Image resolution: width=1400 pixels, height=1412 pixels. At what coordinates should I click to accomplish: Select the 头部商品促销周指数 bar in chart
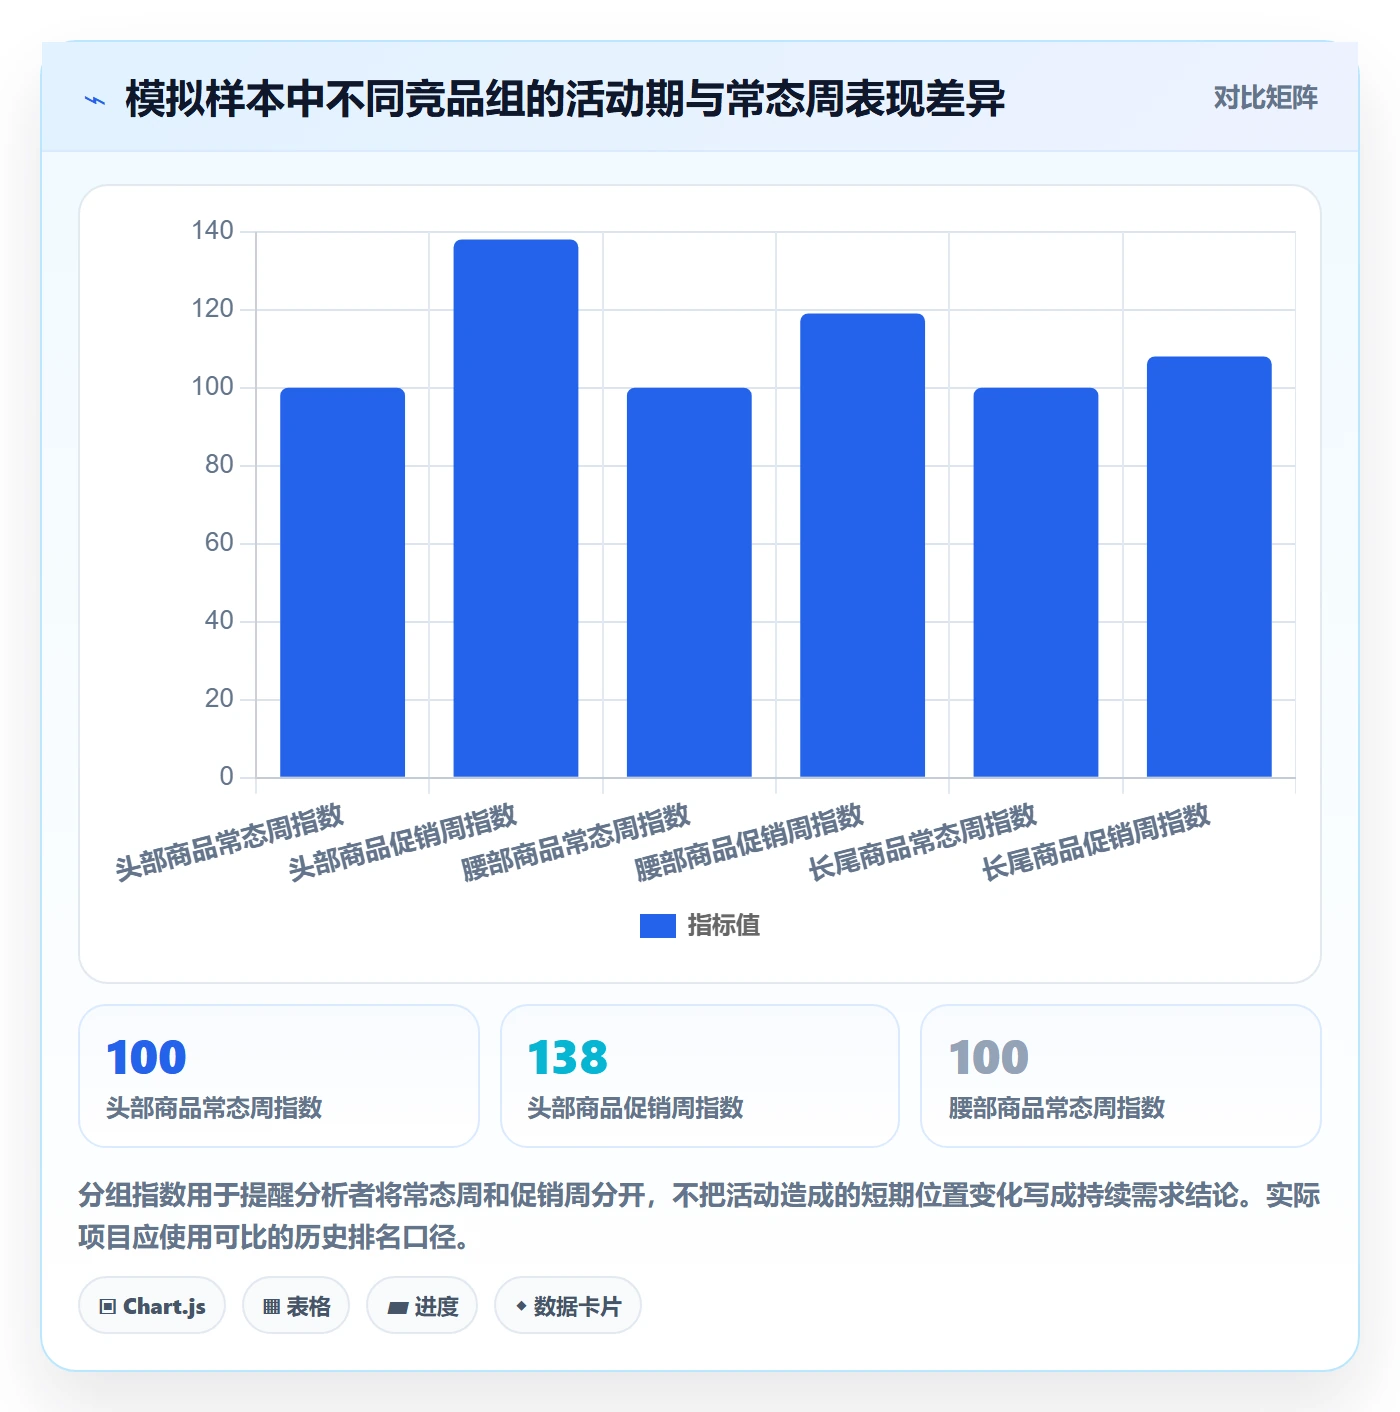(x=516, y=508)
